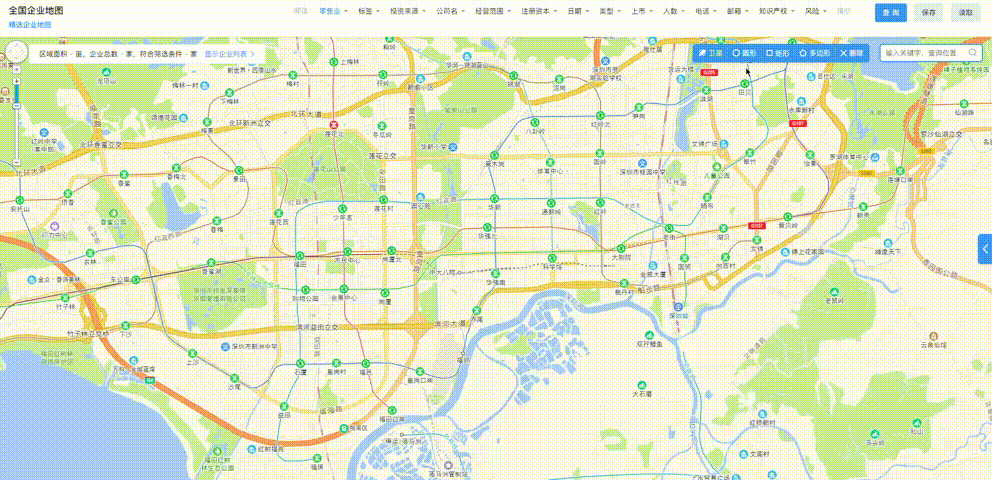Open the 显示企业列表 link
This screenshot has height=480, width=992.
click(229, 54)
